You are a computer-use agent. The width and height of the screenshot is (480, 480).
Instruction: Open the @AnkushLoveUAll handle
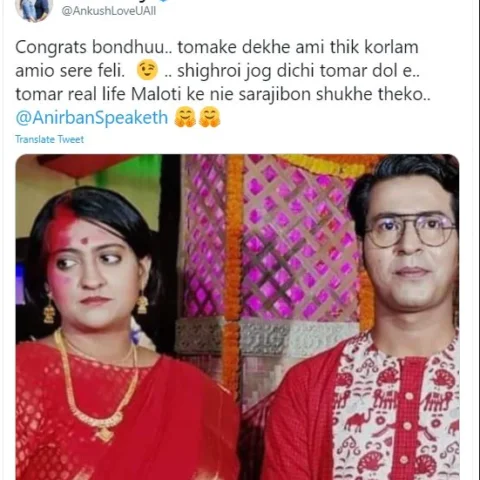click(x=109, y=11)
